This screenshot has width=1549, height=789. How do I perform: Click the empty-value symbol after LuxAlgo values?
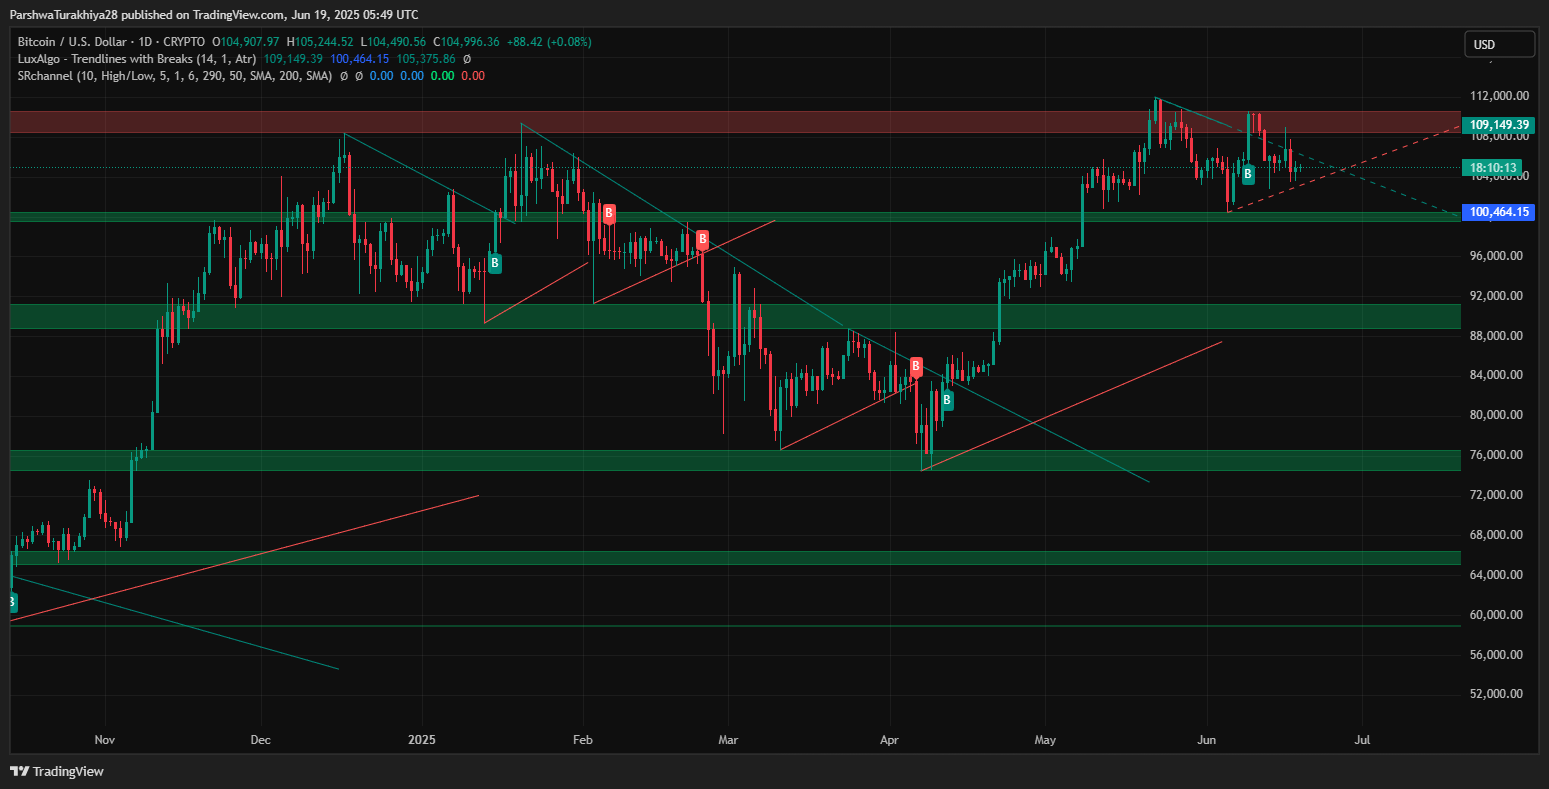467,59
